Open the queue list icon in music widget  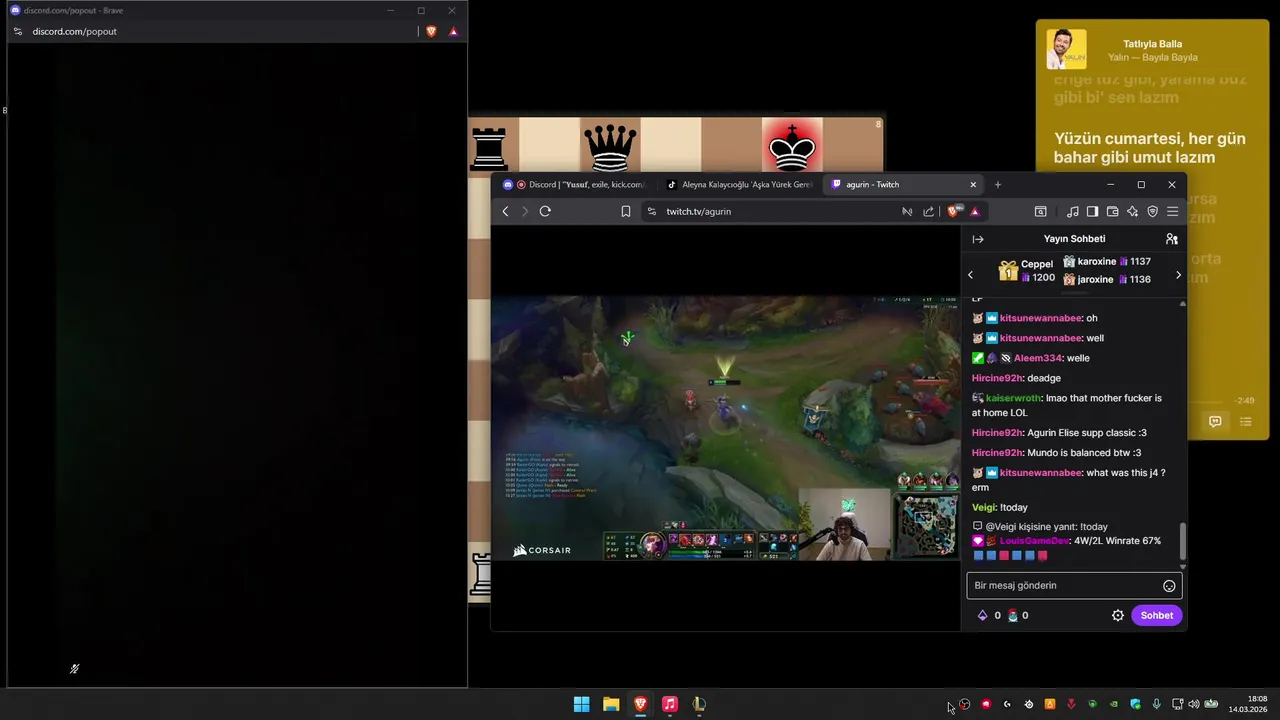1246,422
